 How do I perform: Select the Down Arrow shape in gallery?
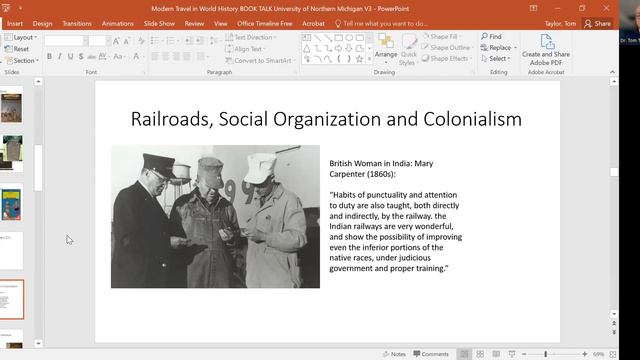349,49
